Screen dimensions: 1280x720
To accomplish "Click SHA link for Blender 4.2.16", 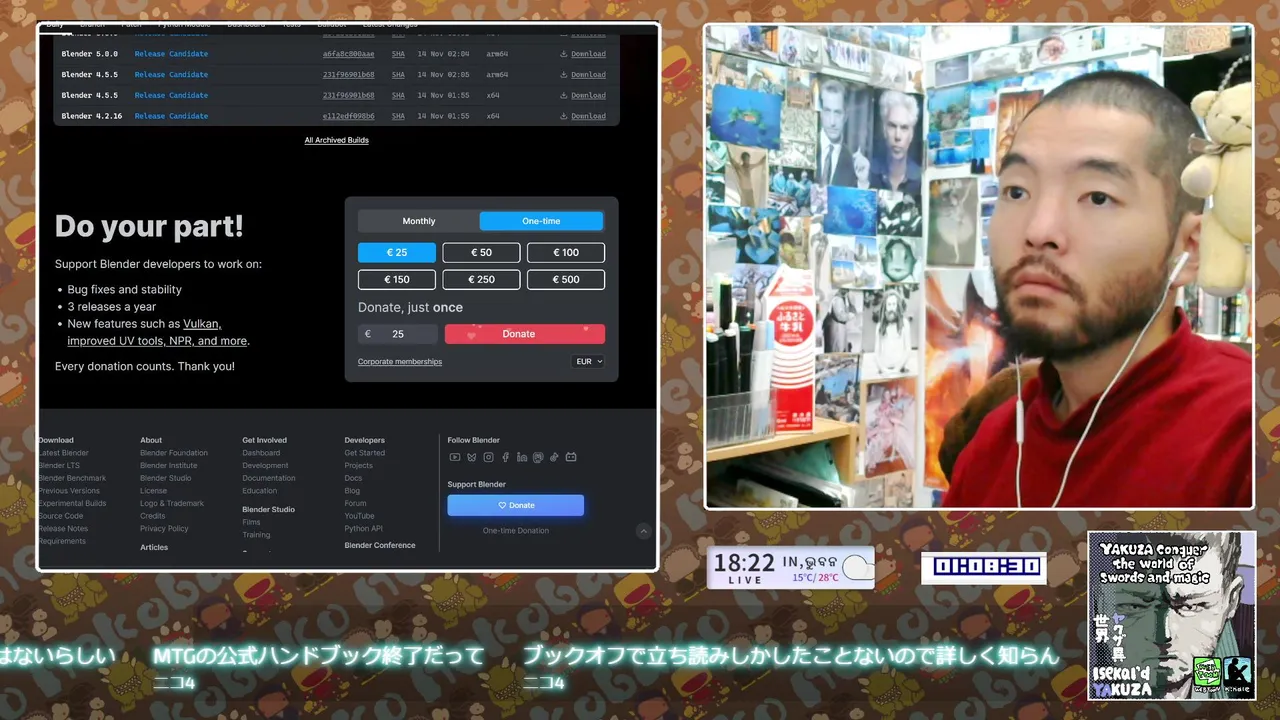I will coord(398,116).
